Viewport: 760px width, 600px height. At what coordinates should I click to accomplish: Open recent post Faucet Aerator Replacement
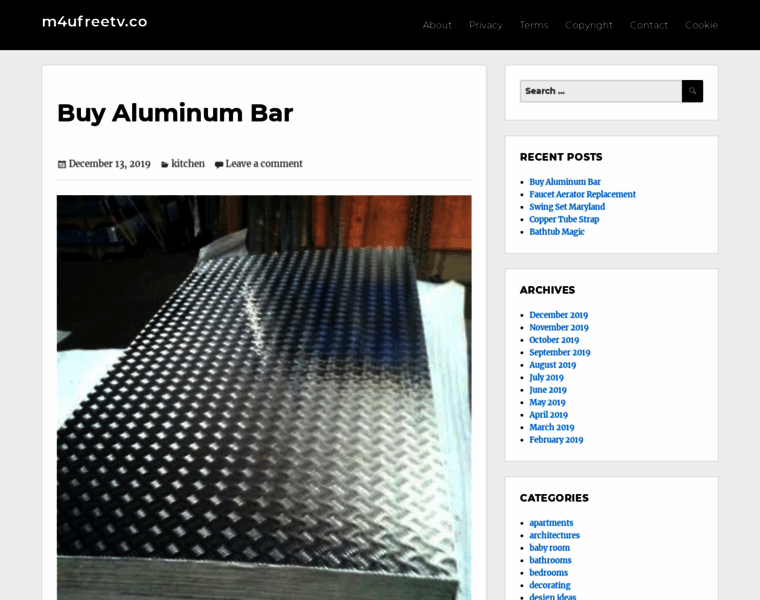pos(582,194)
